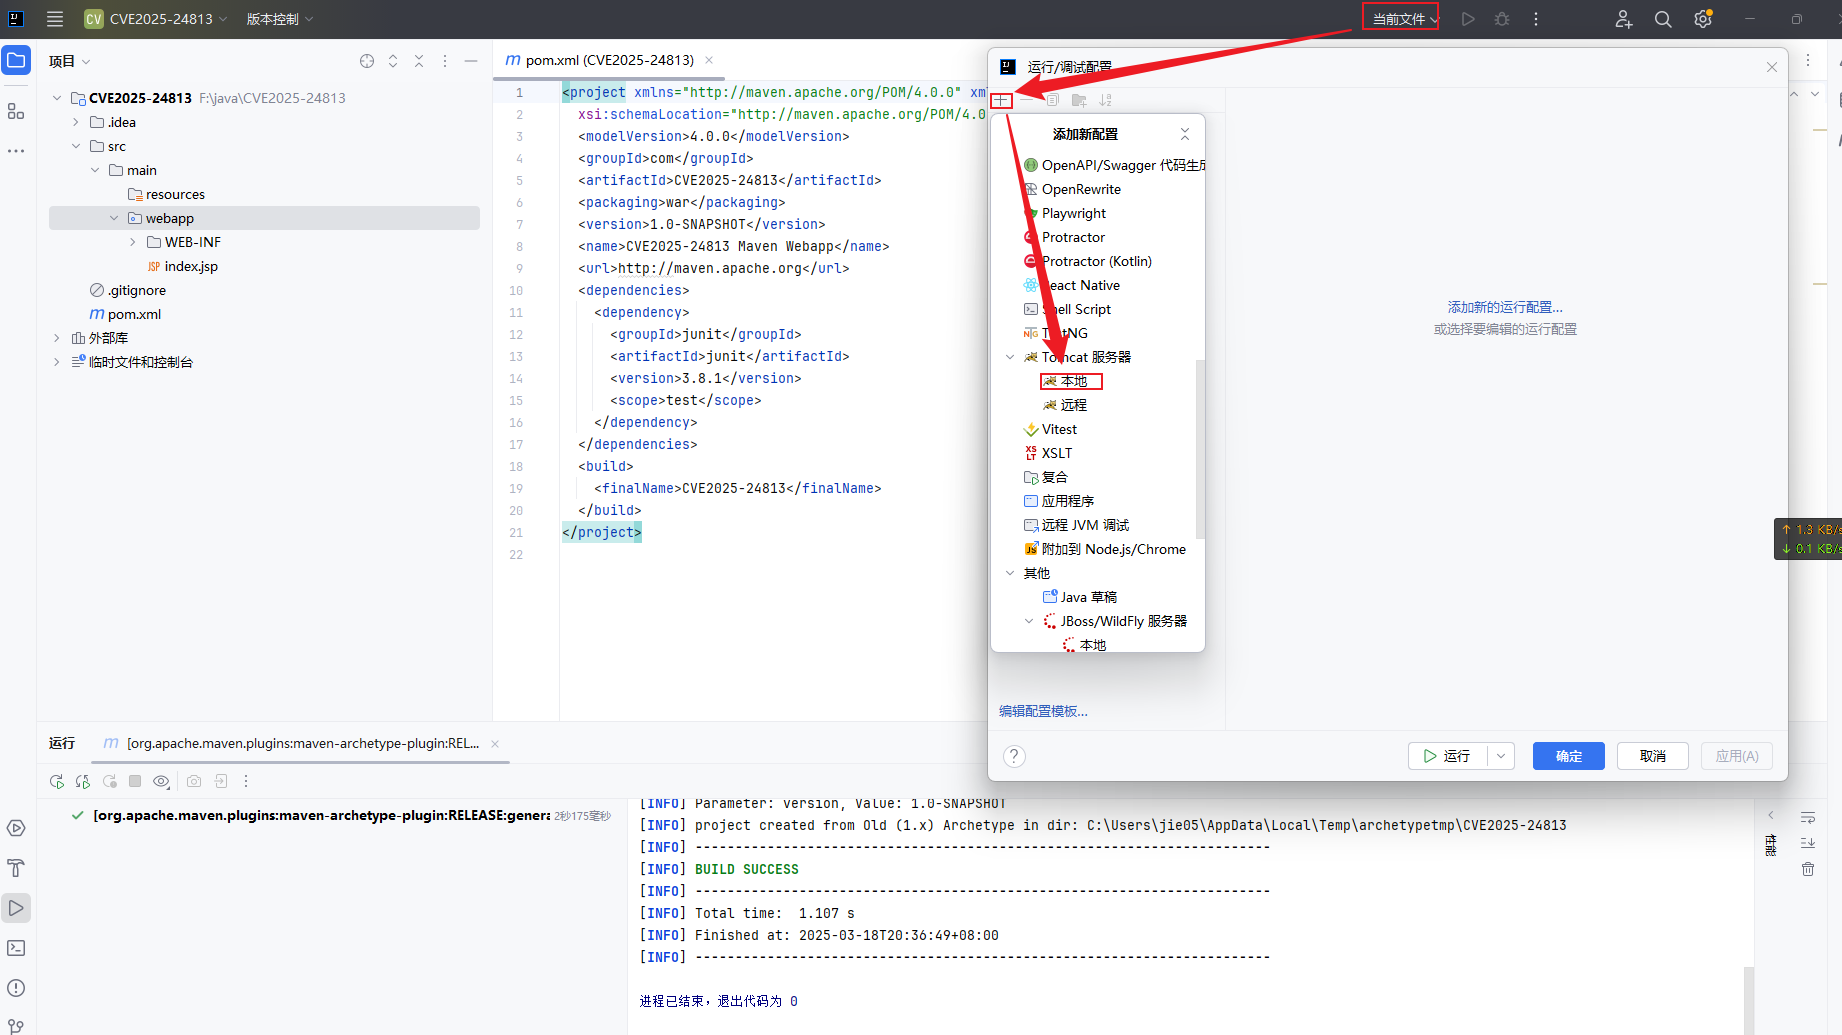Screen dimensions: 1842x1035
Task: Collapse all in Project panel
Action: [419, 61]
